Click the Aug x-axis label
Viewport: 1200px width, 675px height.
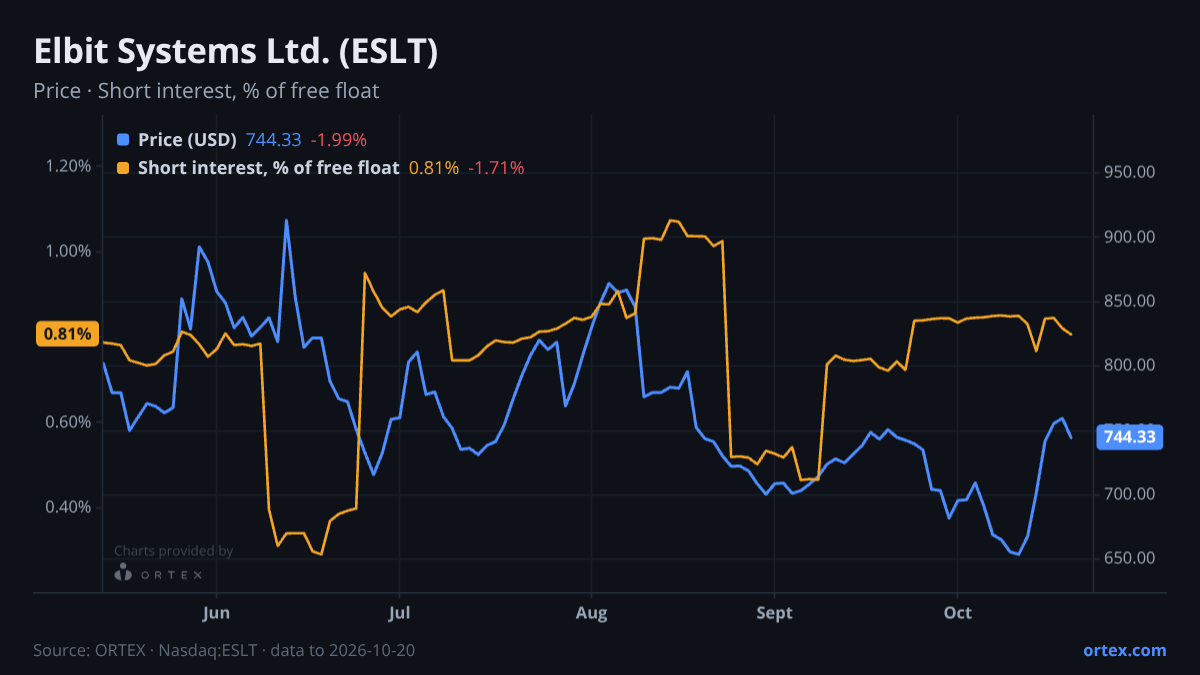592,611
